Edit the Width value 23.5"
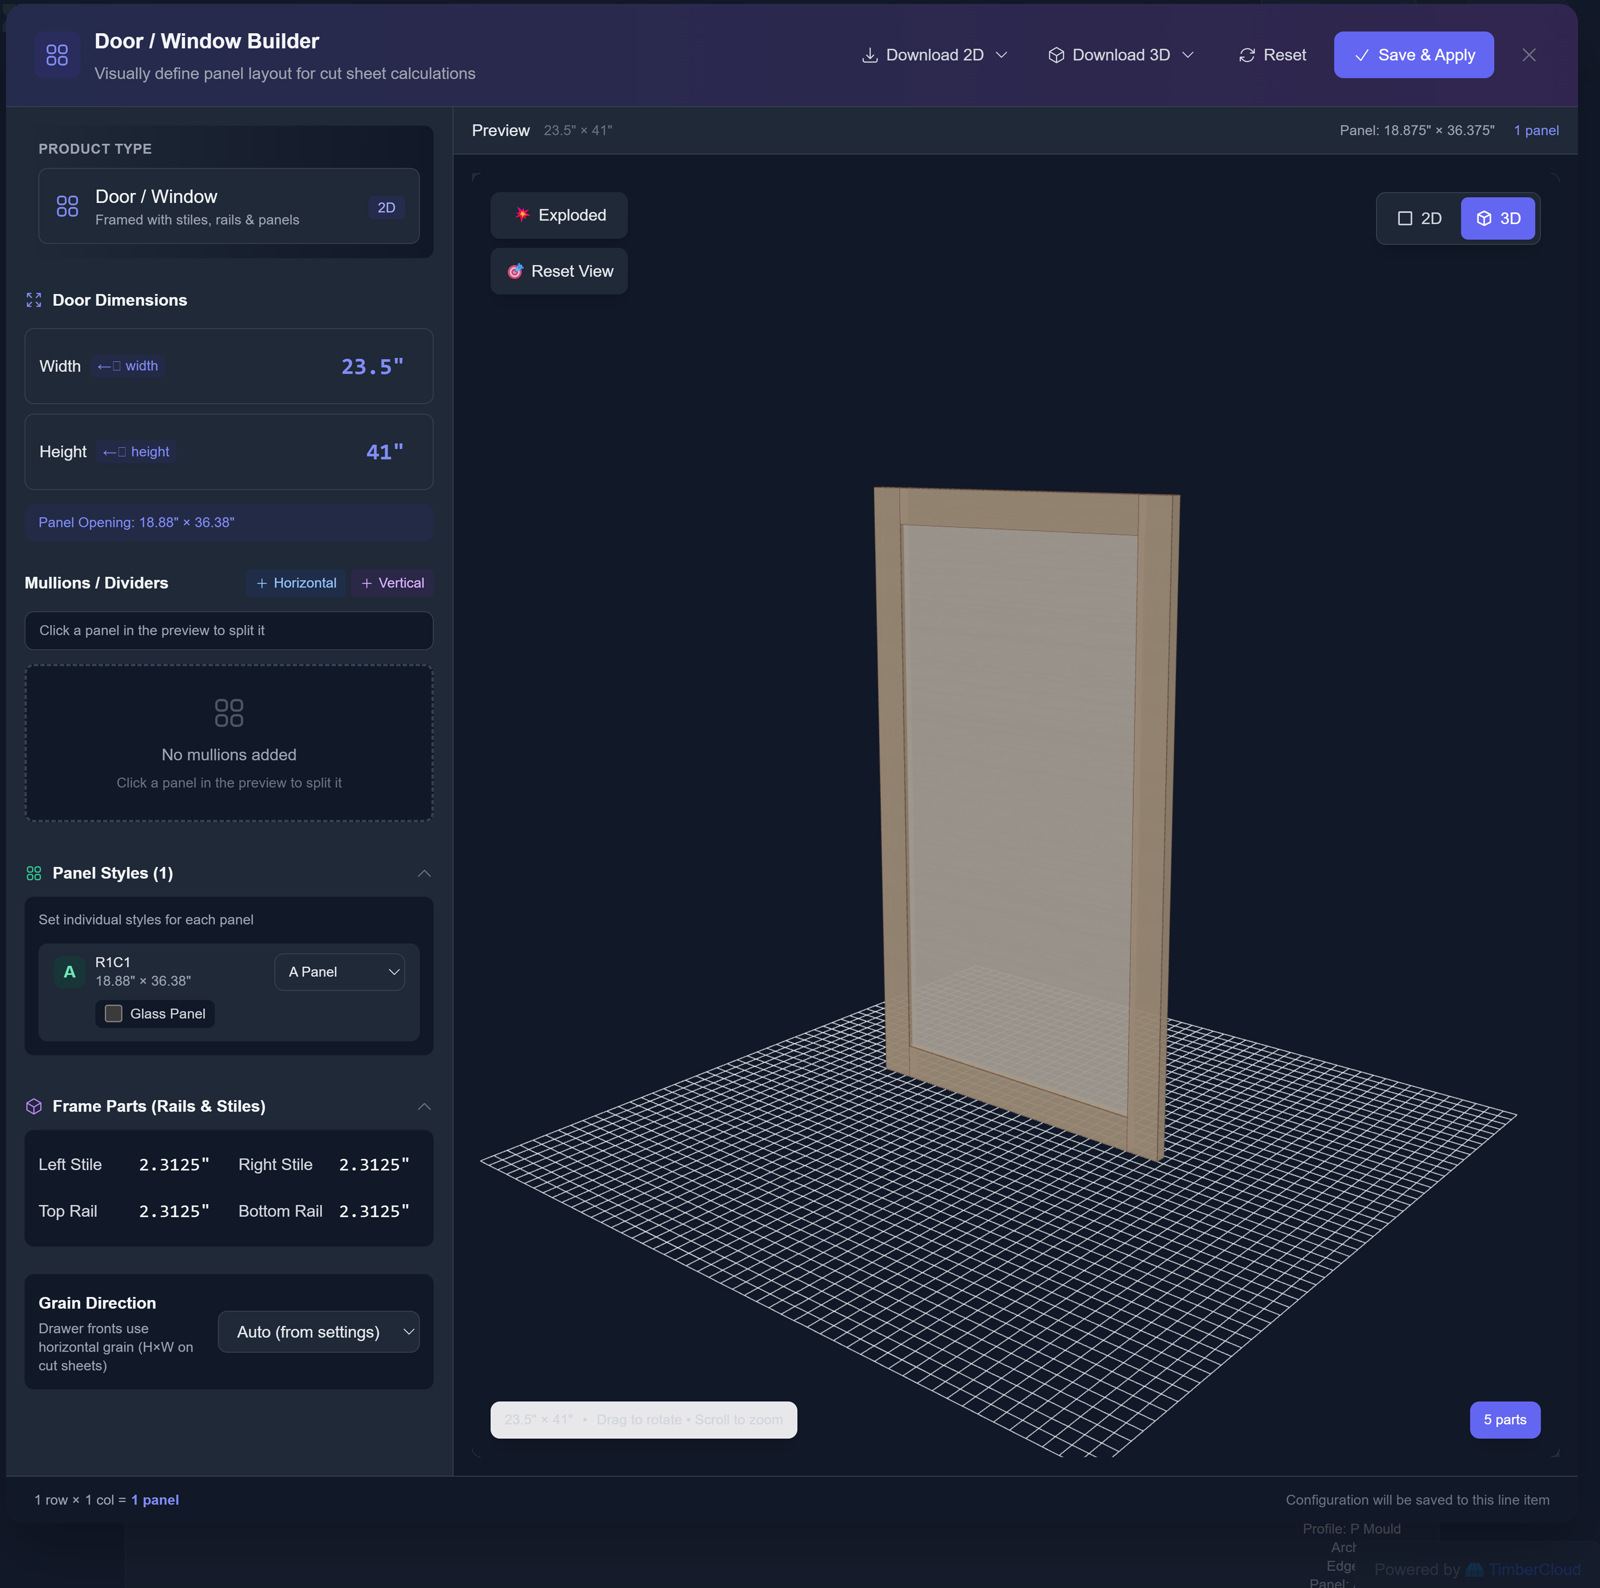Image resolution: width=1600 pixels, height=1588 pixels. pyautogui.click(x=372, y=367)
